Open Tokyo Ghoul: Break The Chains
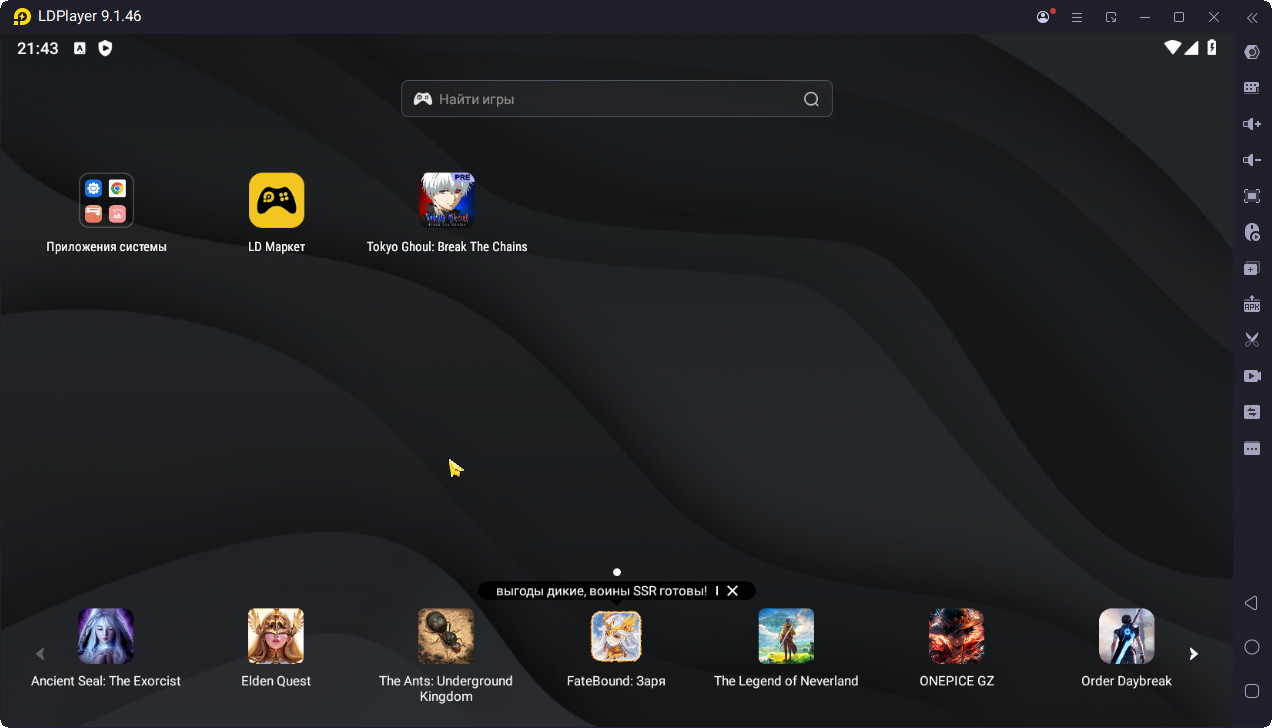1272x728 pixels. 447,200
